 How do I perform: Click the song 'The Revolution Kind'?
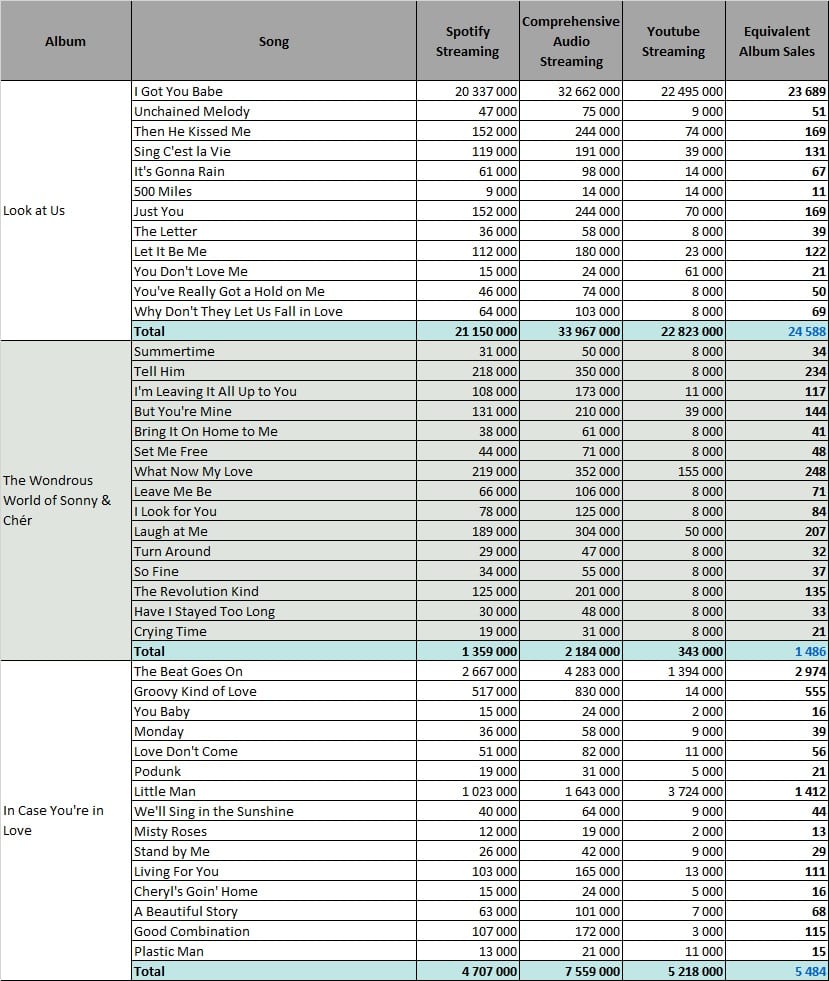point(196,592)
